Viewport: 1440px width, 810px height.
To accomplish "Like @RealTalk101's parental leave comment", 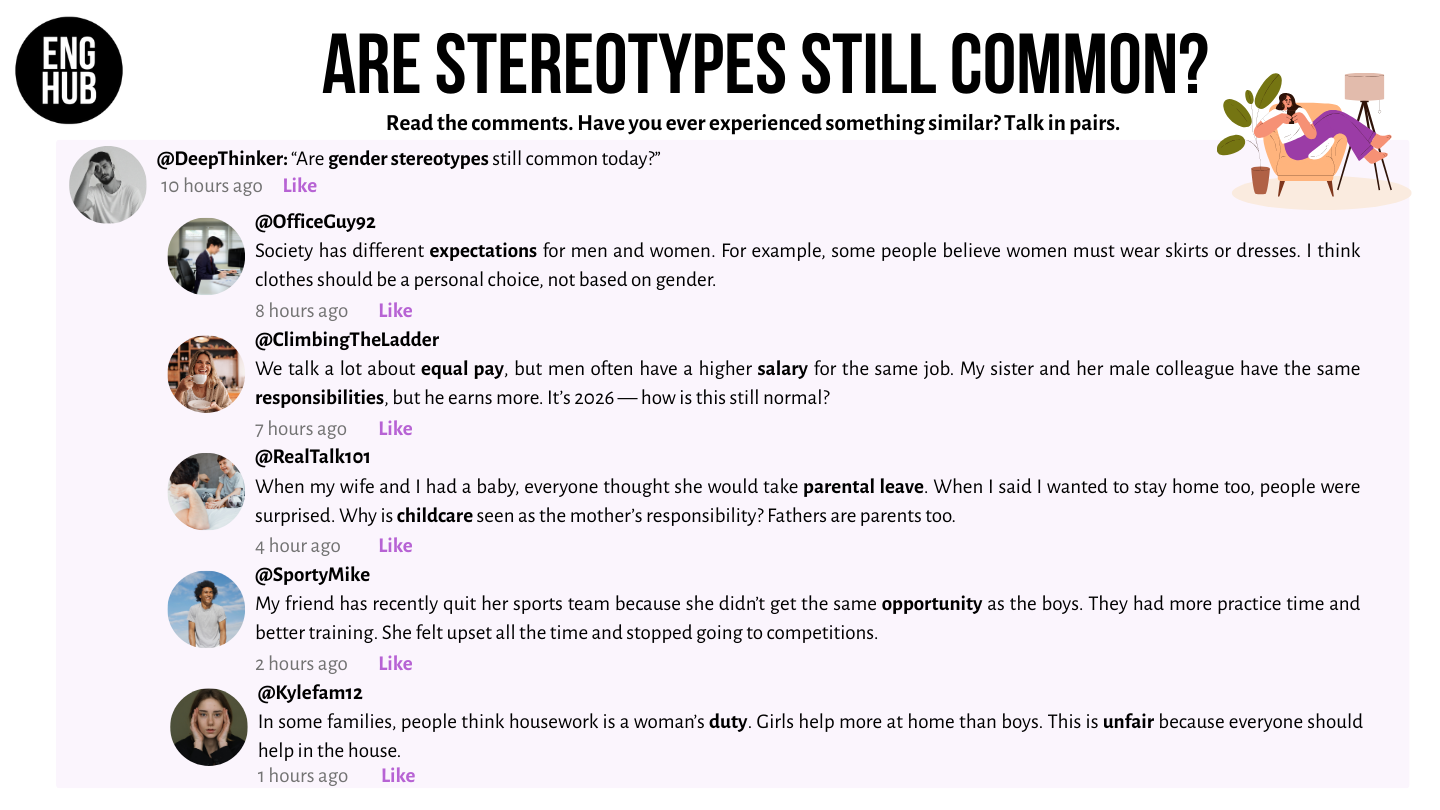I will click(x=395, y=545).
